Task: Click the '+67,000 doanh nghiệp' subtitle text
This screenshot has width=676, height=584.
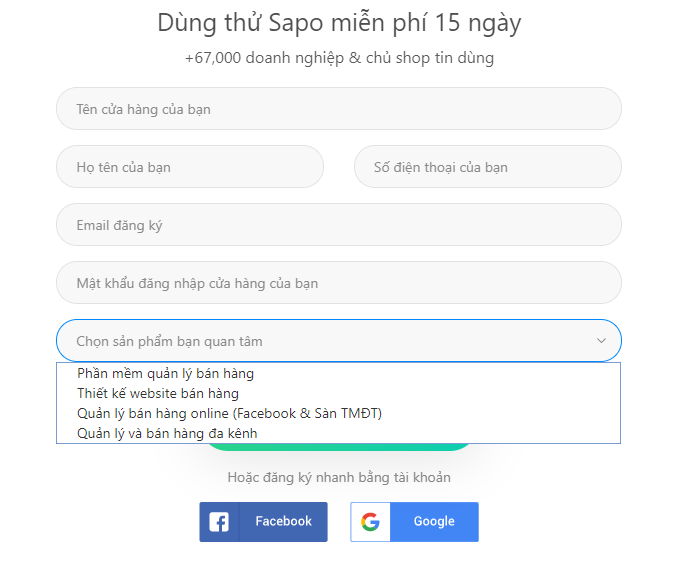Action: [x=264, y=58]
